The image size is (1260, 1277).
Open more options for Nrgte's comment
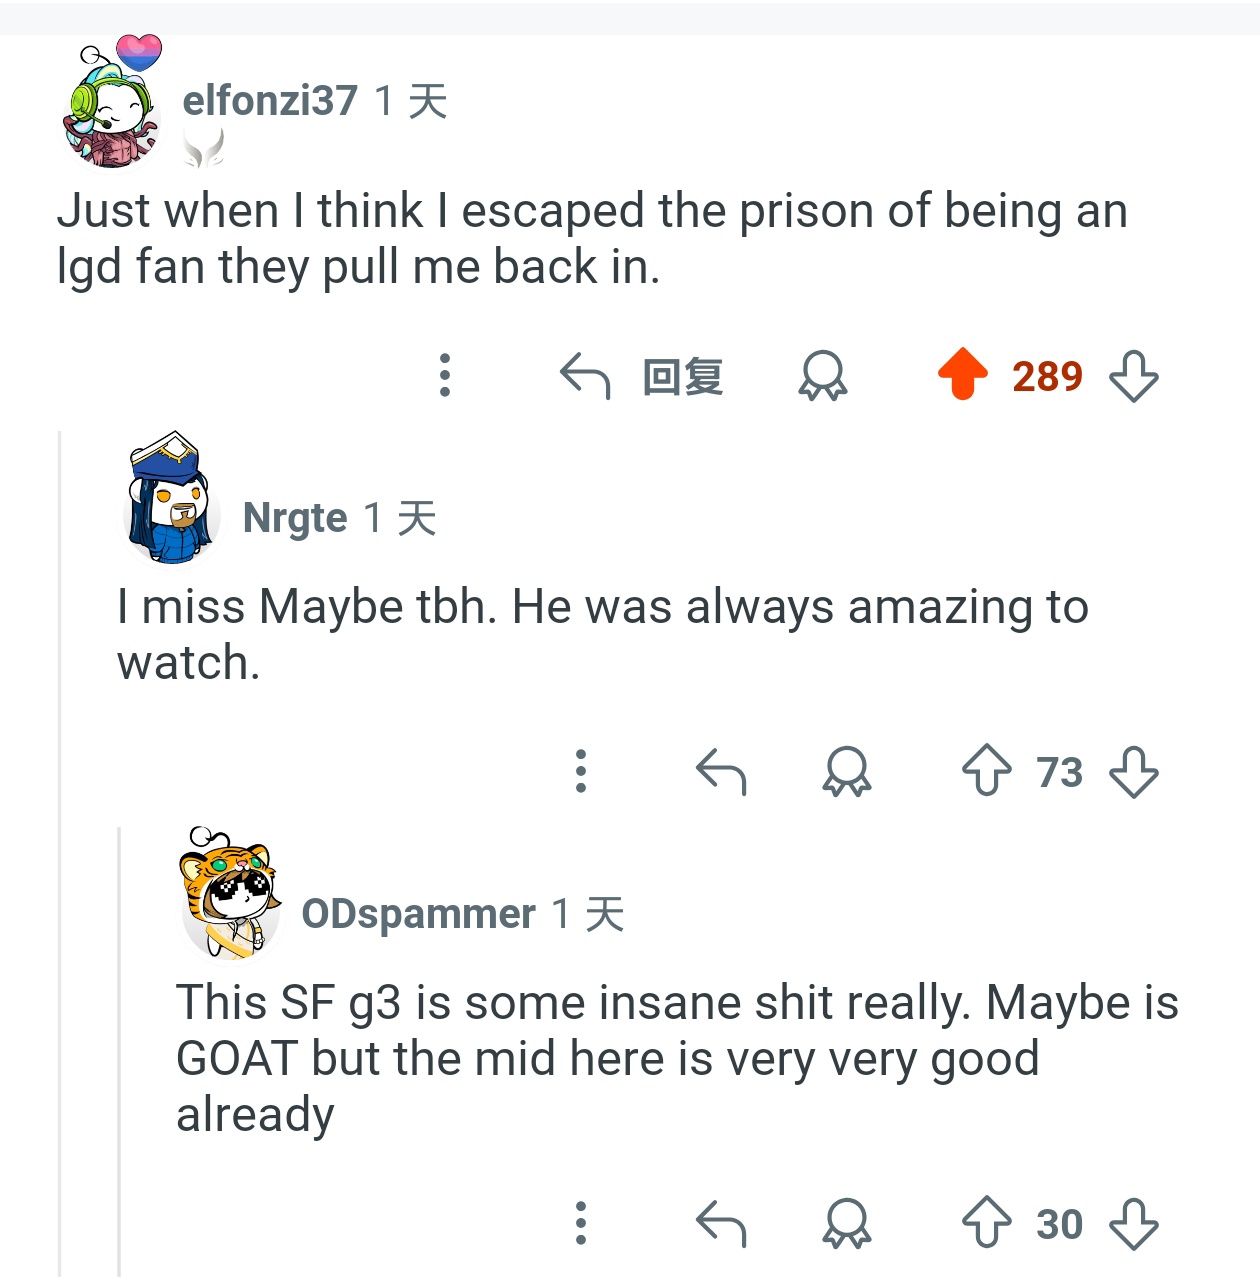pos(580,772)
